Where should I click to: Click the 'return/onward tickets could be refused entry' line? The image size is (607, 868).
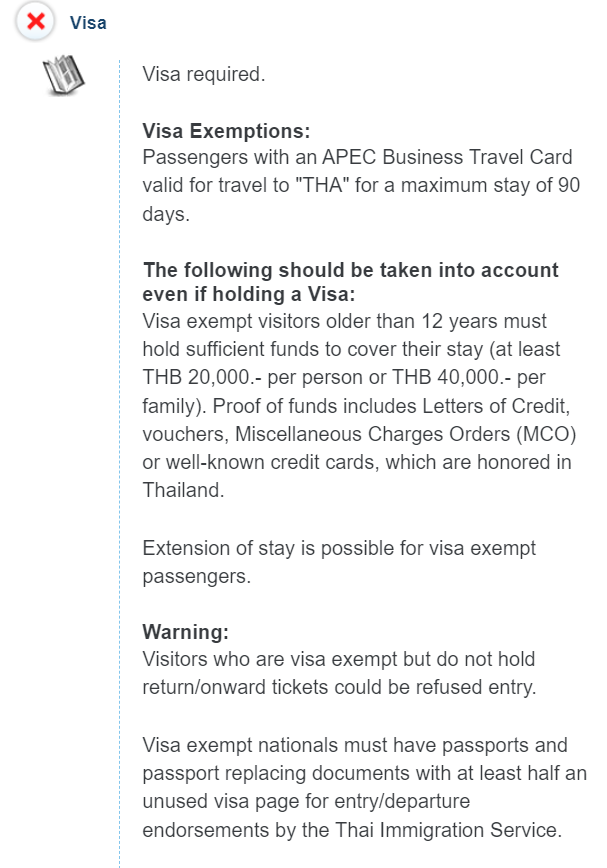339,688
